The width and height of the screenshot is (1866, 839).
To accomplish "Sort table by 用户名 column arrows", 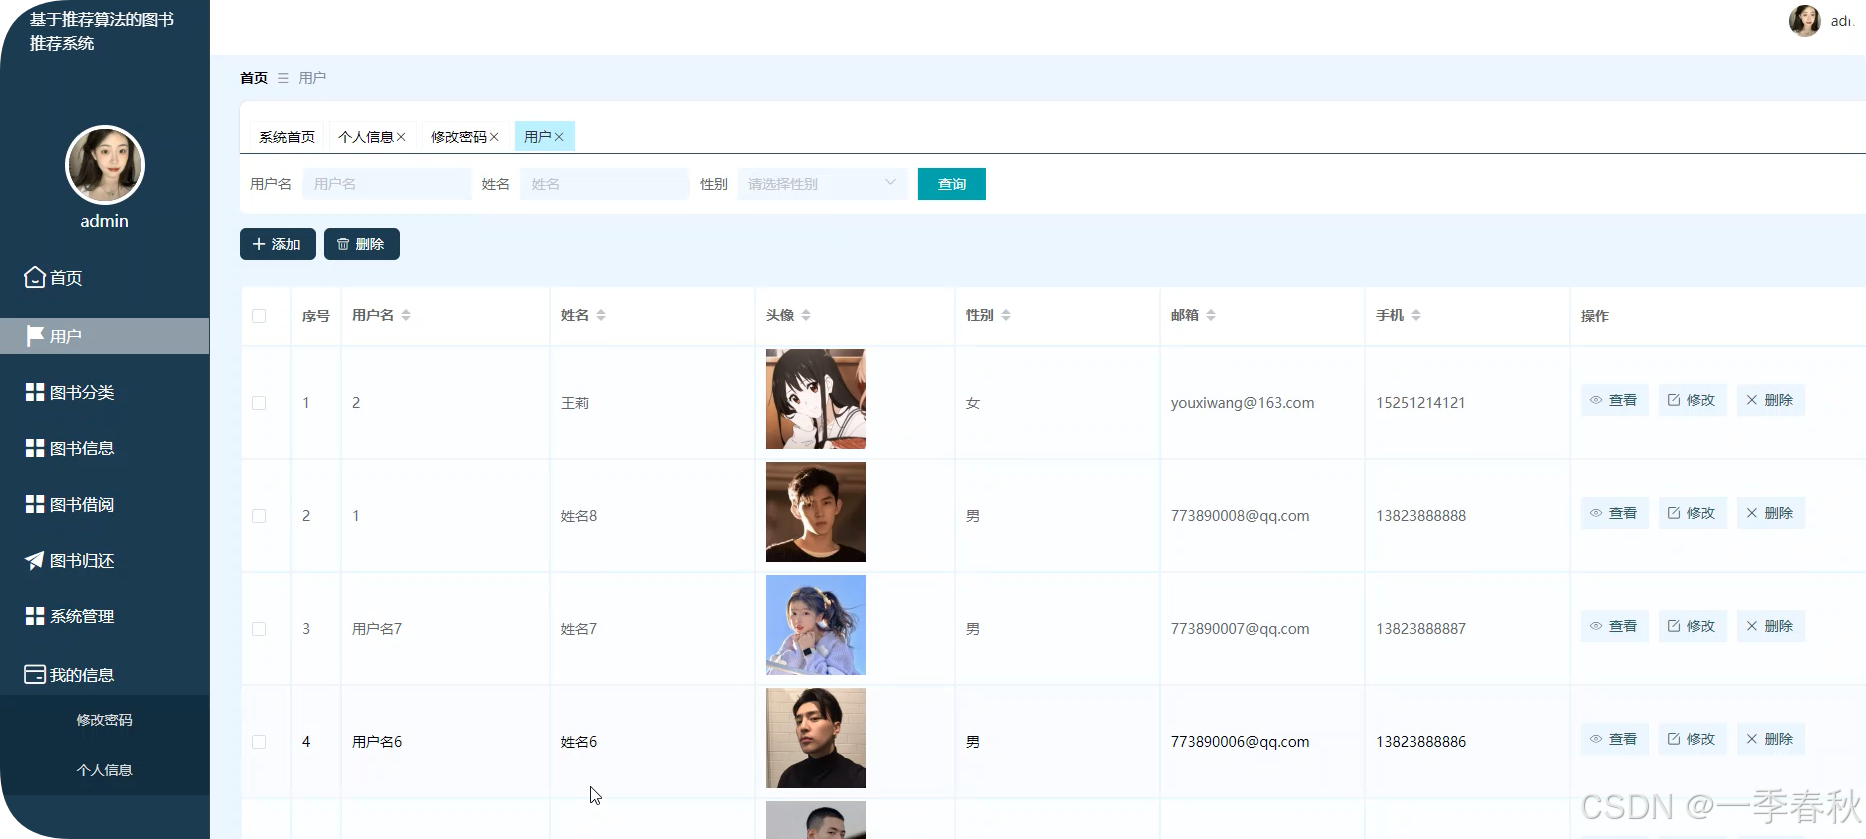I will coord(406,315).
